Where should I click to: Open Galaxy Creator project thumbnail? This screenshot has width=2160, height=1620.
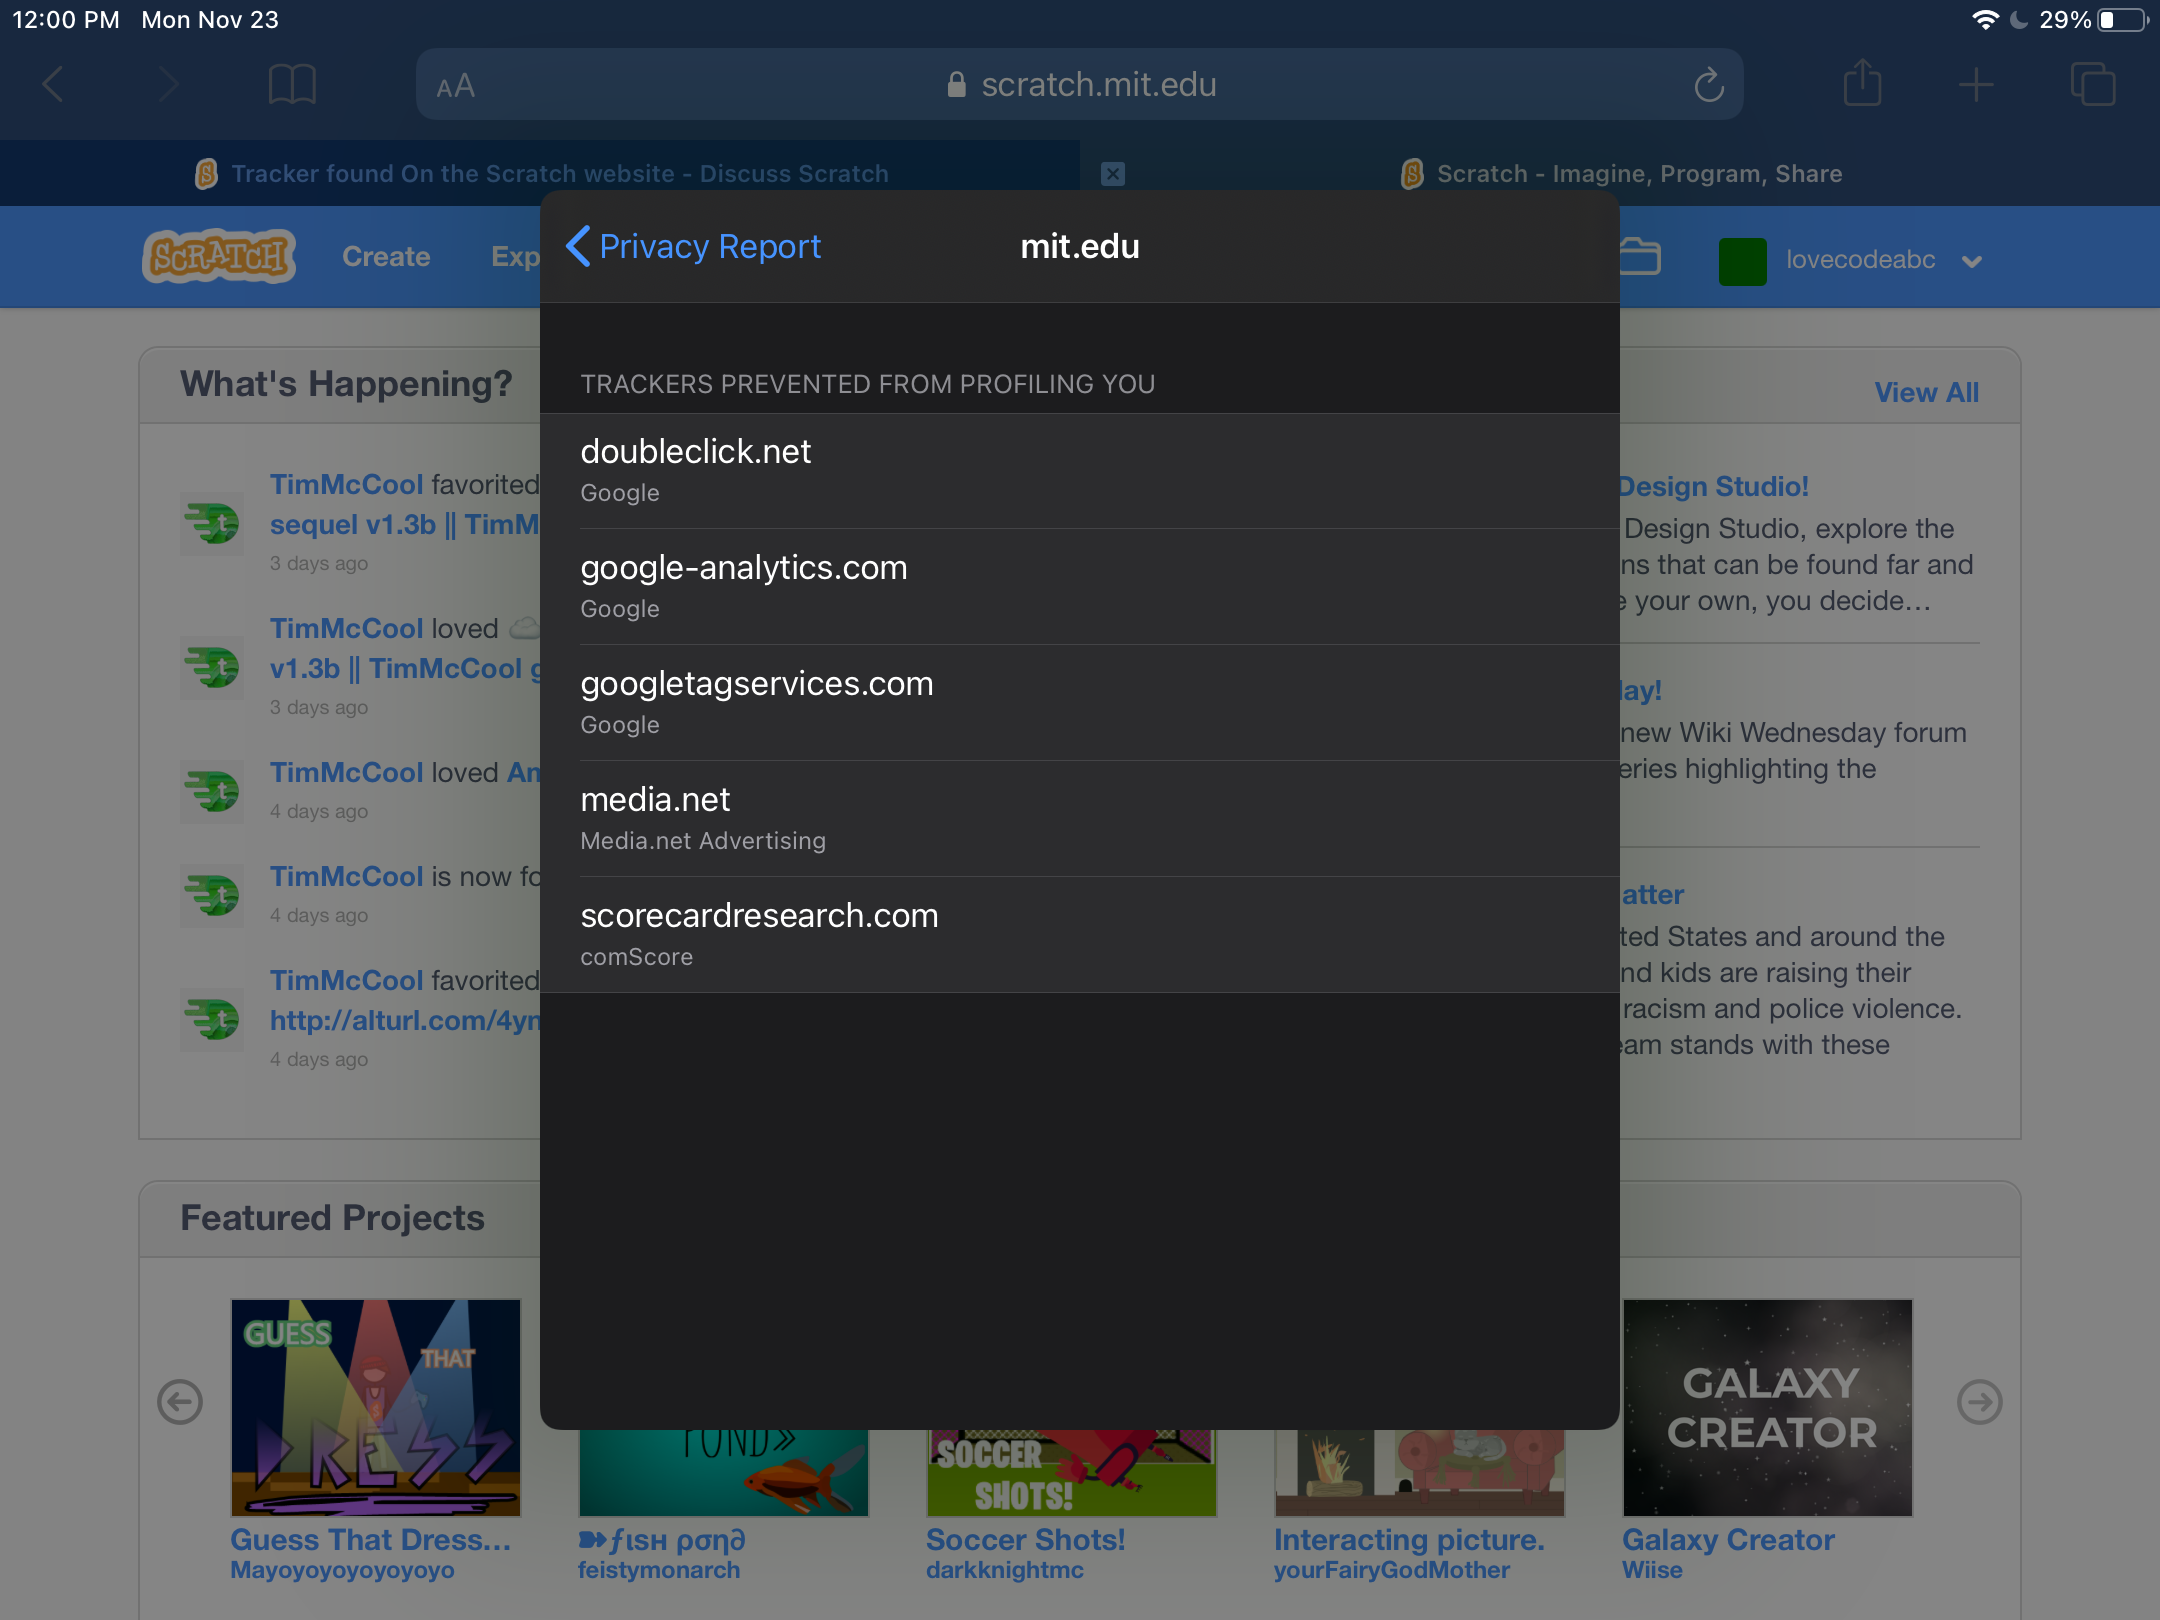click(x=1767, y=1407)
